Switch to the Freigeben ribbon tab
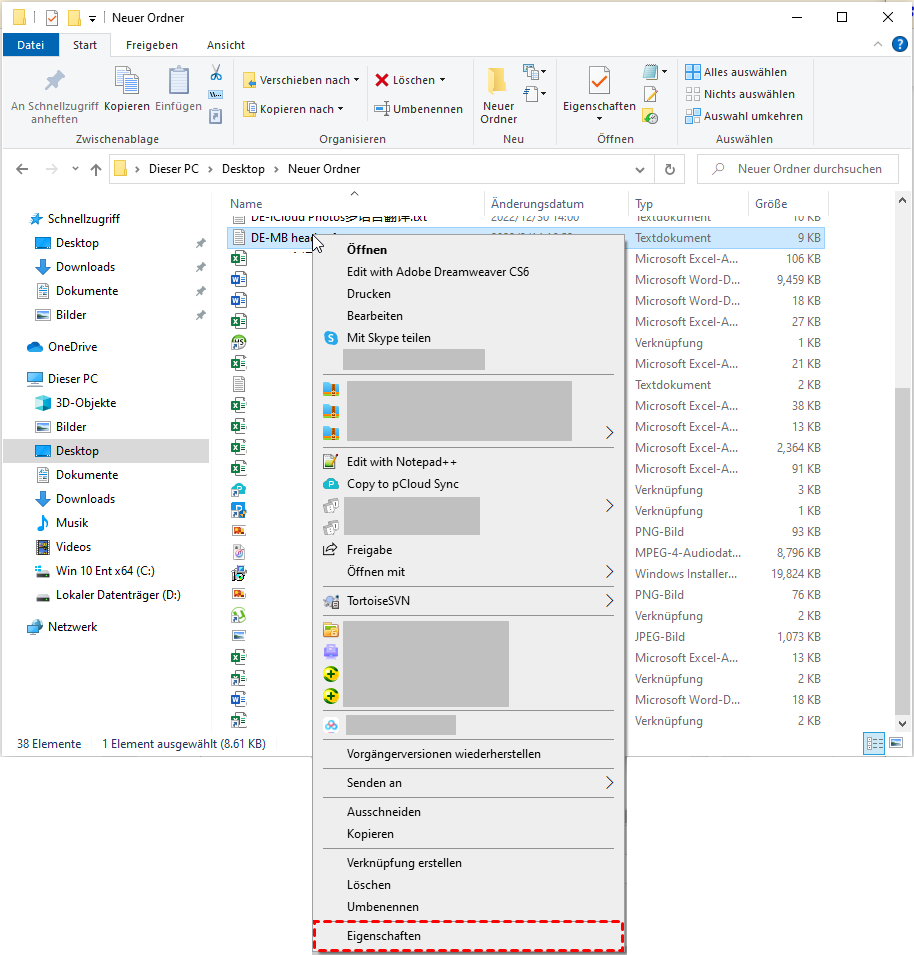 pos(152,44)
